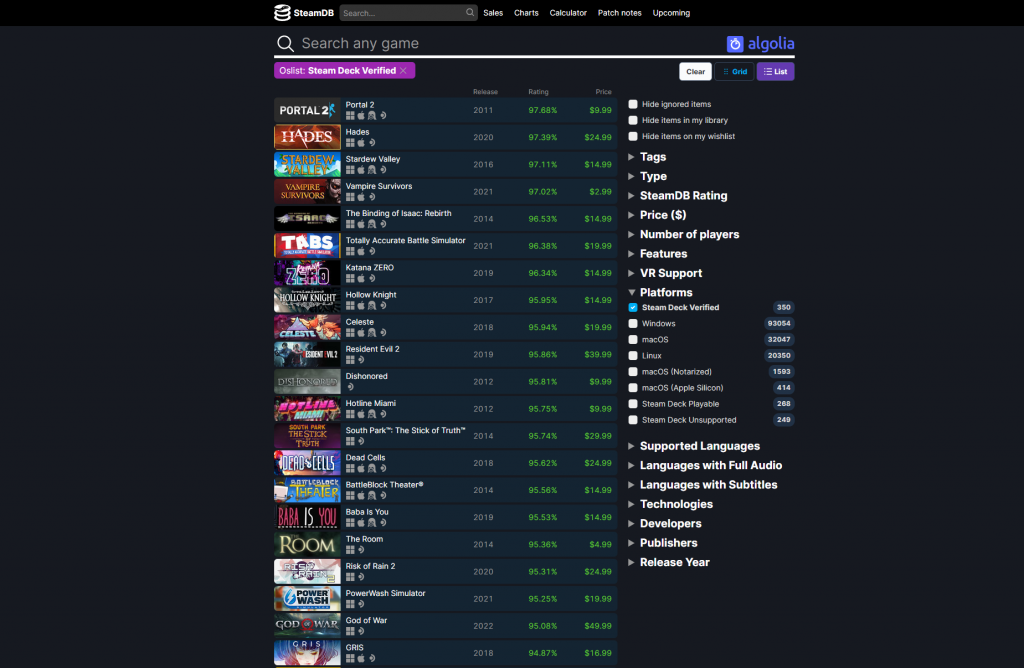
Task: Click Linux penguin icon under Stardew Valley
Action: (x=372, y=170)
